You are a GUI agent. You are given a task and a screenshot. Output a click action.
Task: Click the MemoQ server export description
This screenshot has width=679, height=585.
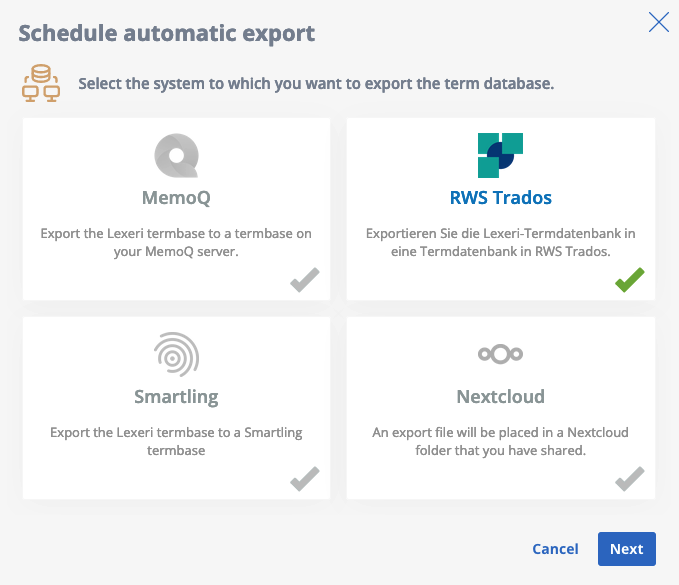click(x=176, y=242)
